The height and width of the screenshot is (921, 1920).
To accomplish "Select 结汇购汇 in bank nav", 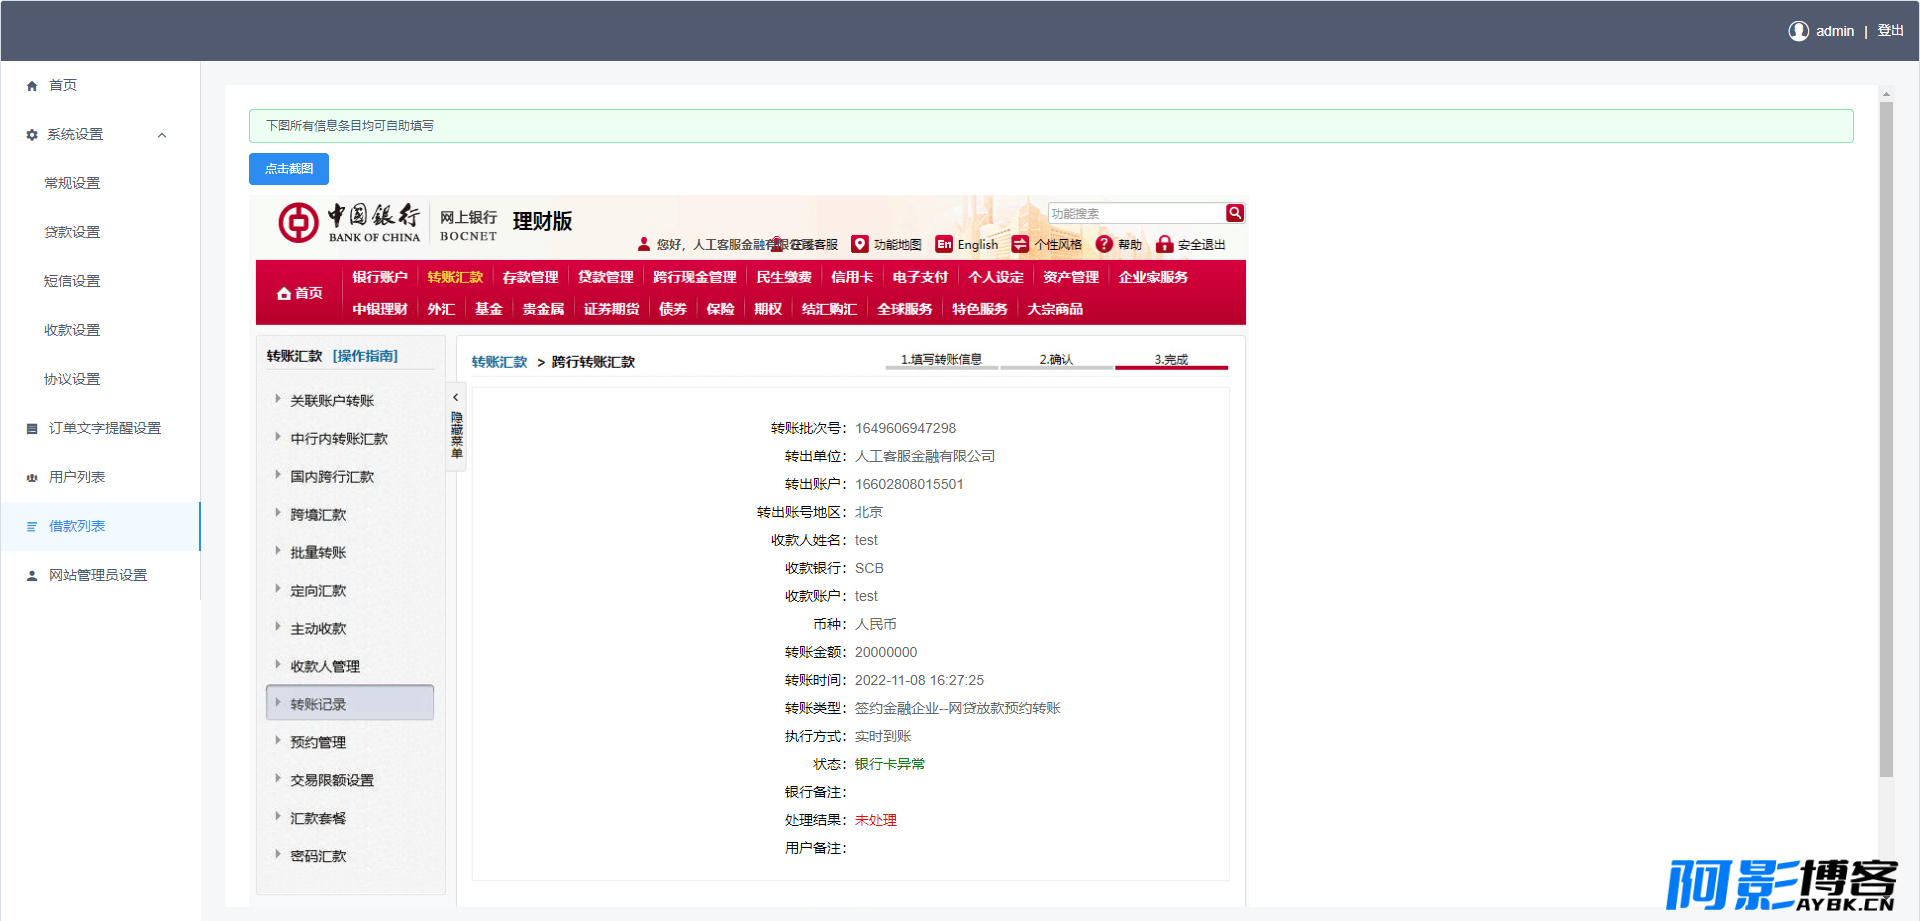I will tap(829, 309).
